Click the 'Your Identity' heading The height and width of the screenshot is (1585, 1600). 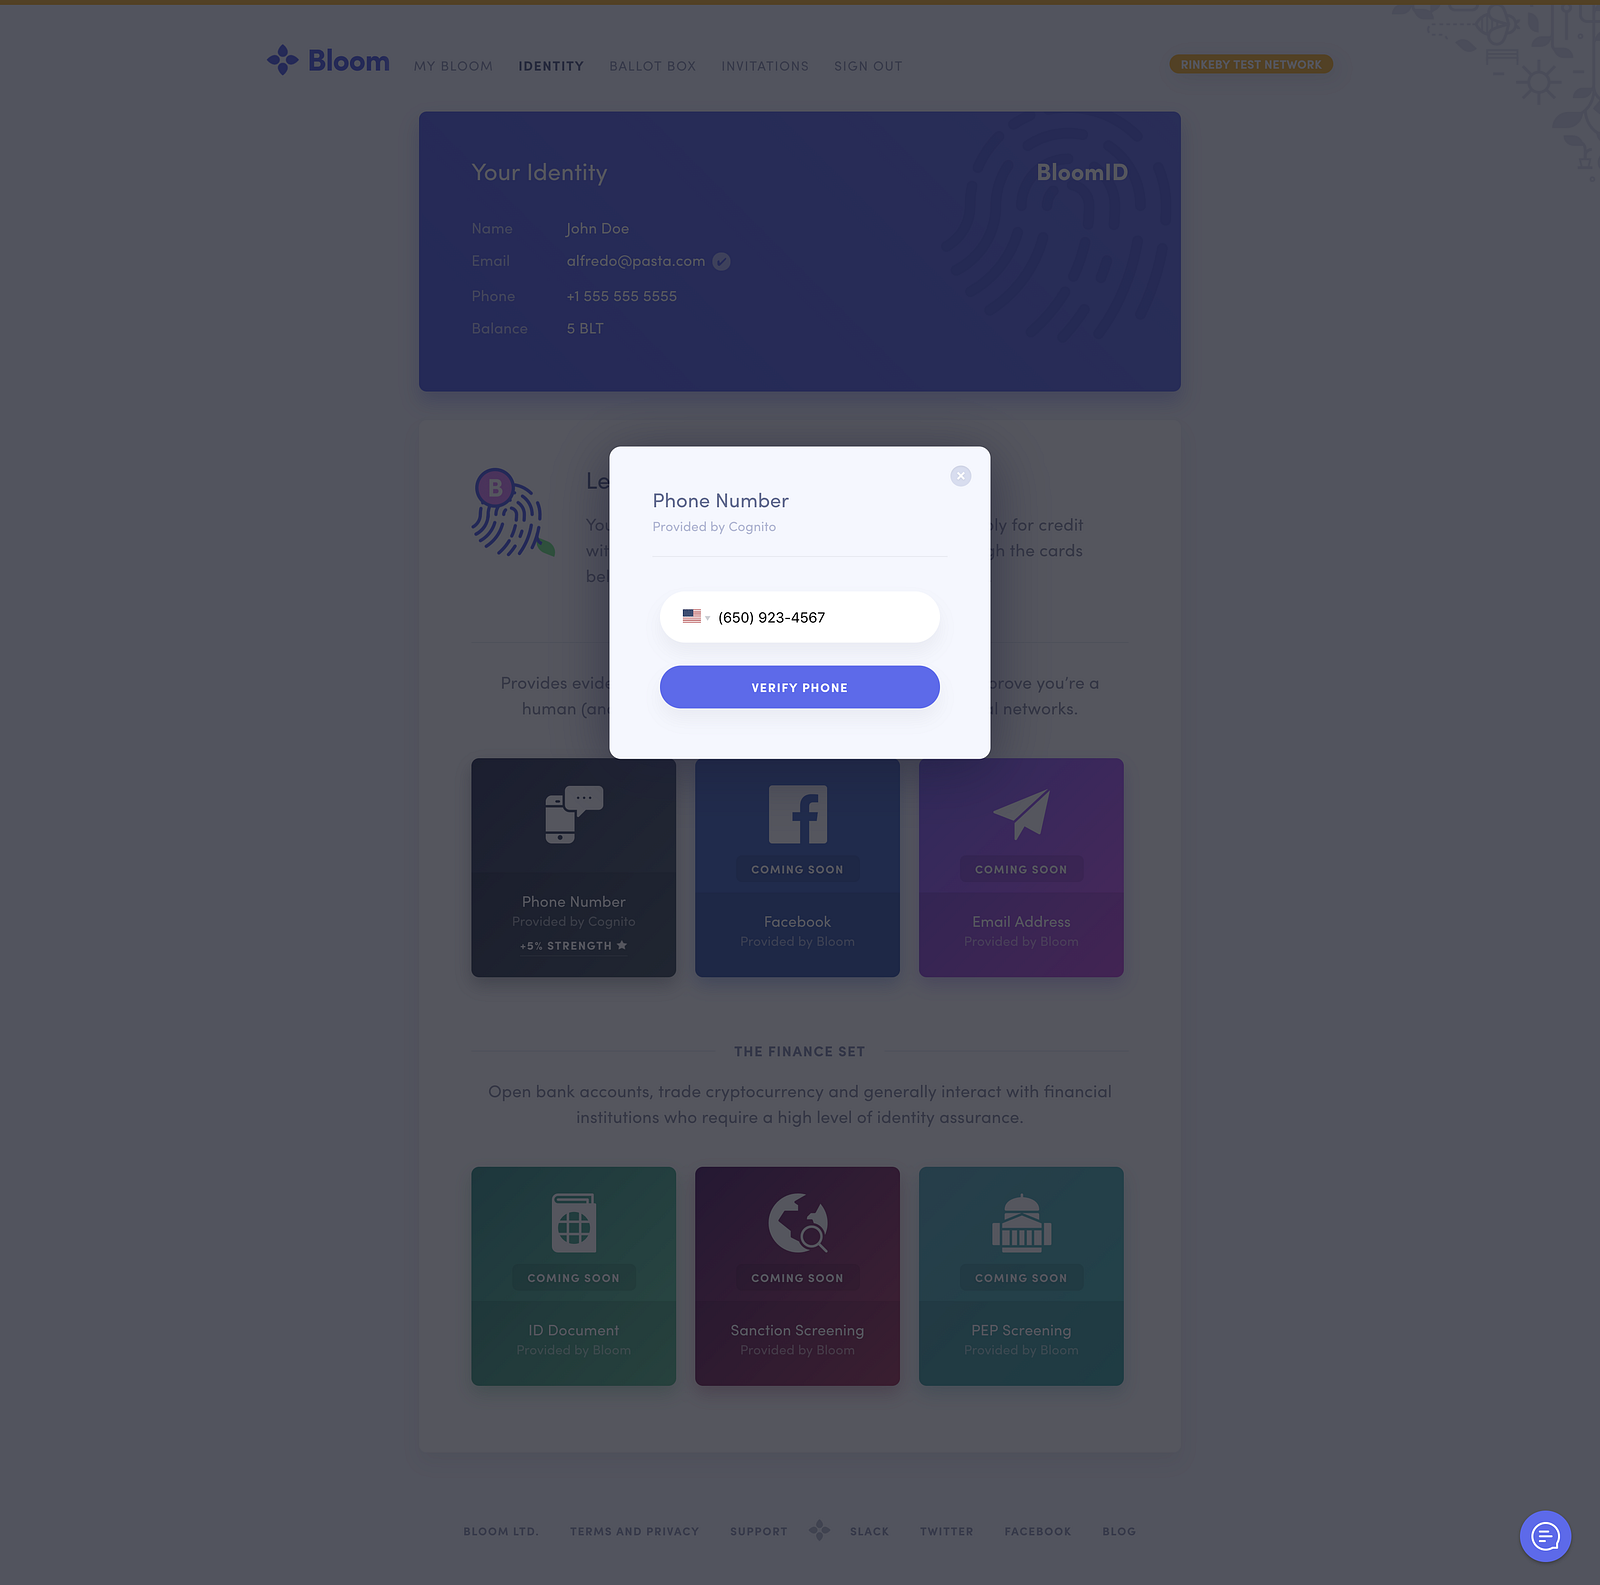[540, 173]
